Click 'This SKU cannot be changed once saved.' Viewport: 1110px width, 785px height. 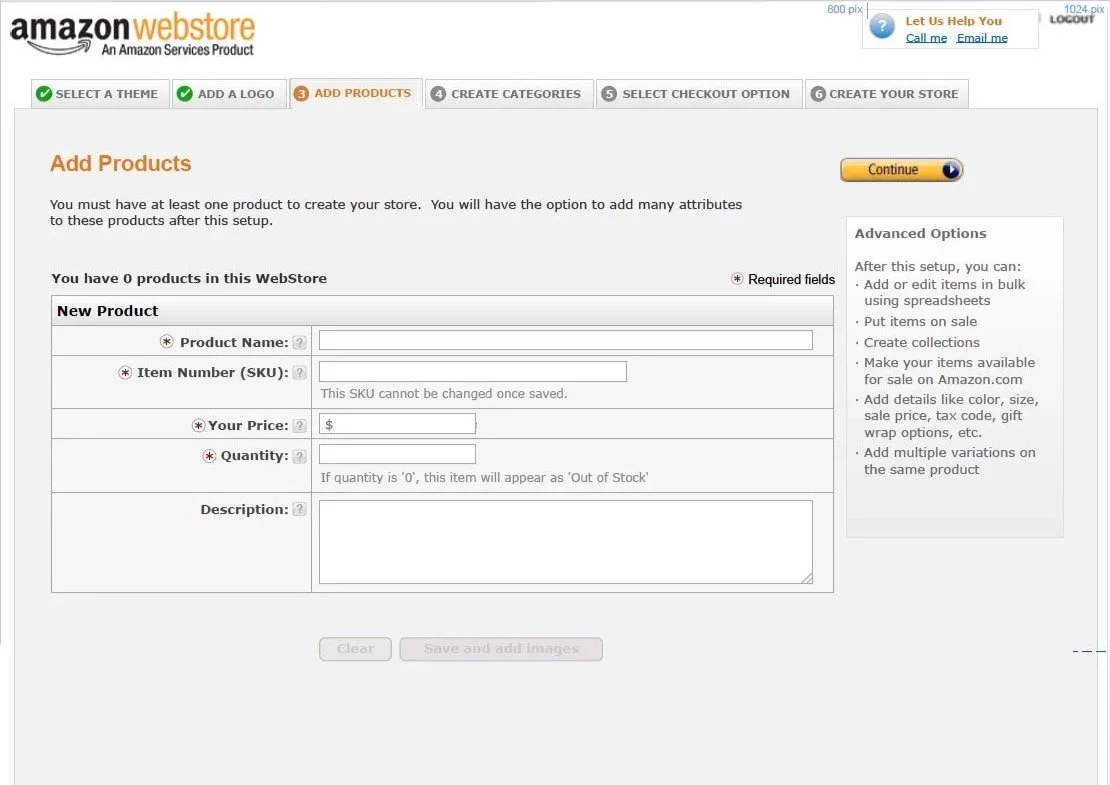coord(444,394)
